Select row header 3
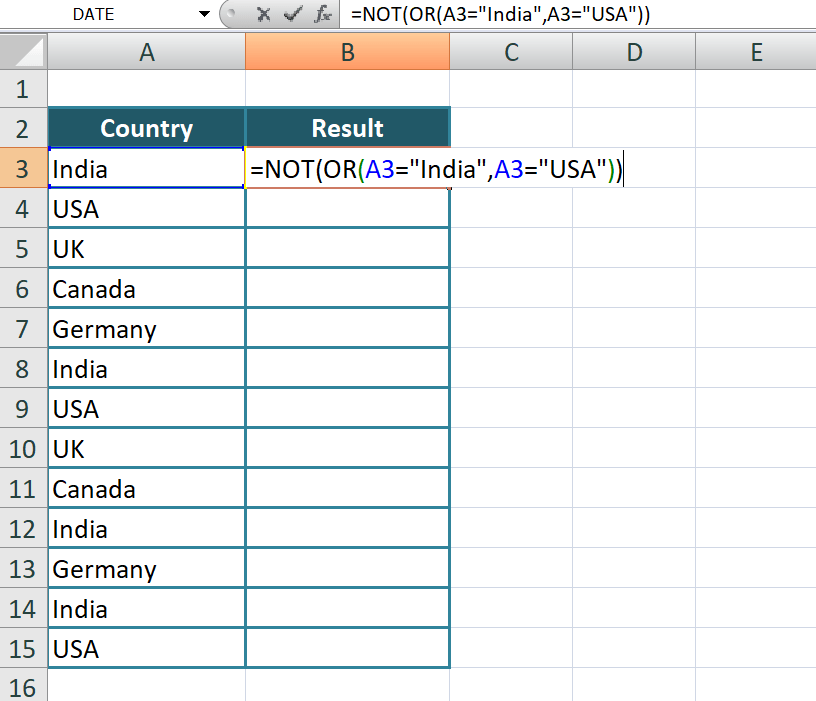816x701 pixels. click(23, 168)
